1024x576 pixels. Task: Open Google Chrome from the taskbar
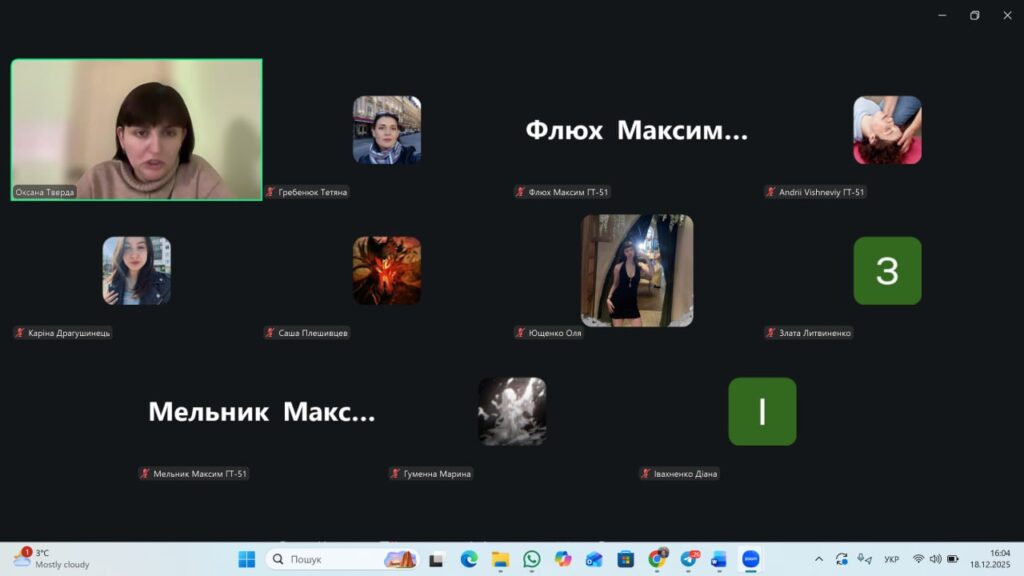[x=657, y=559]
